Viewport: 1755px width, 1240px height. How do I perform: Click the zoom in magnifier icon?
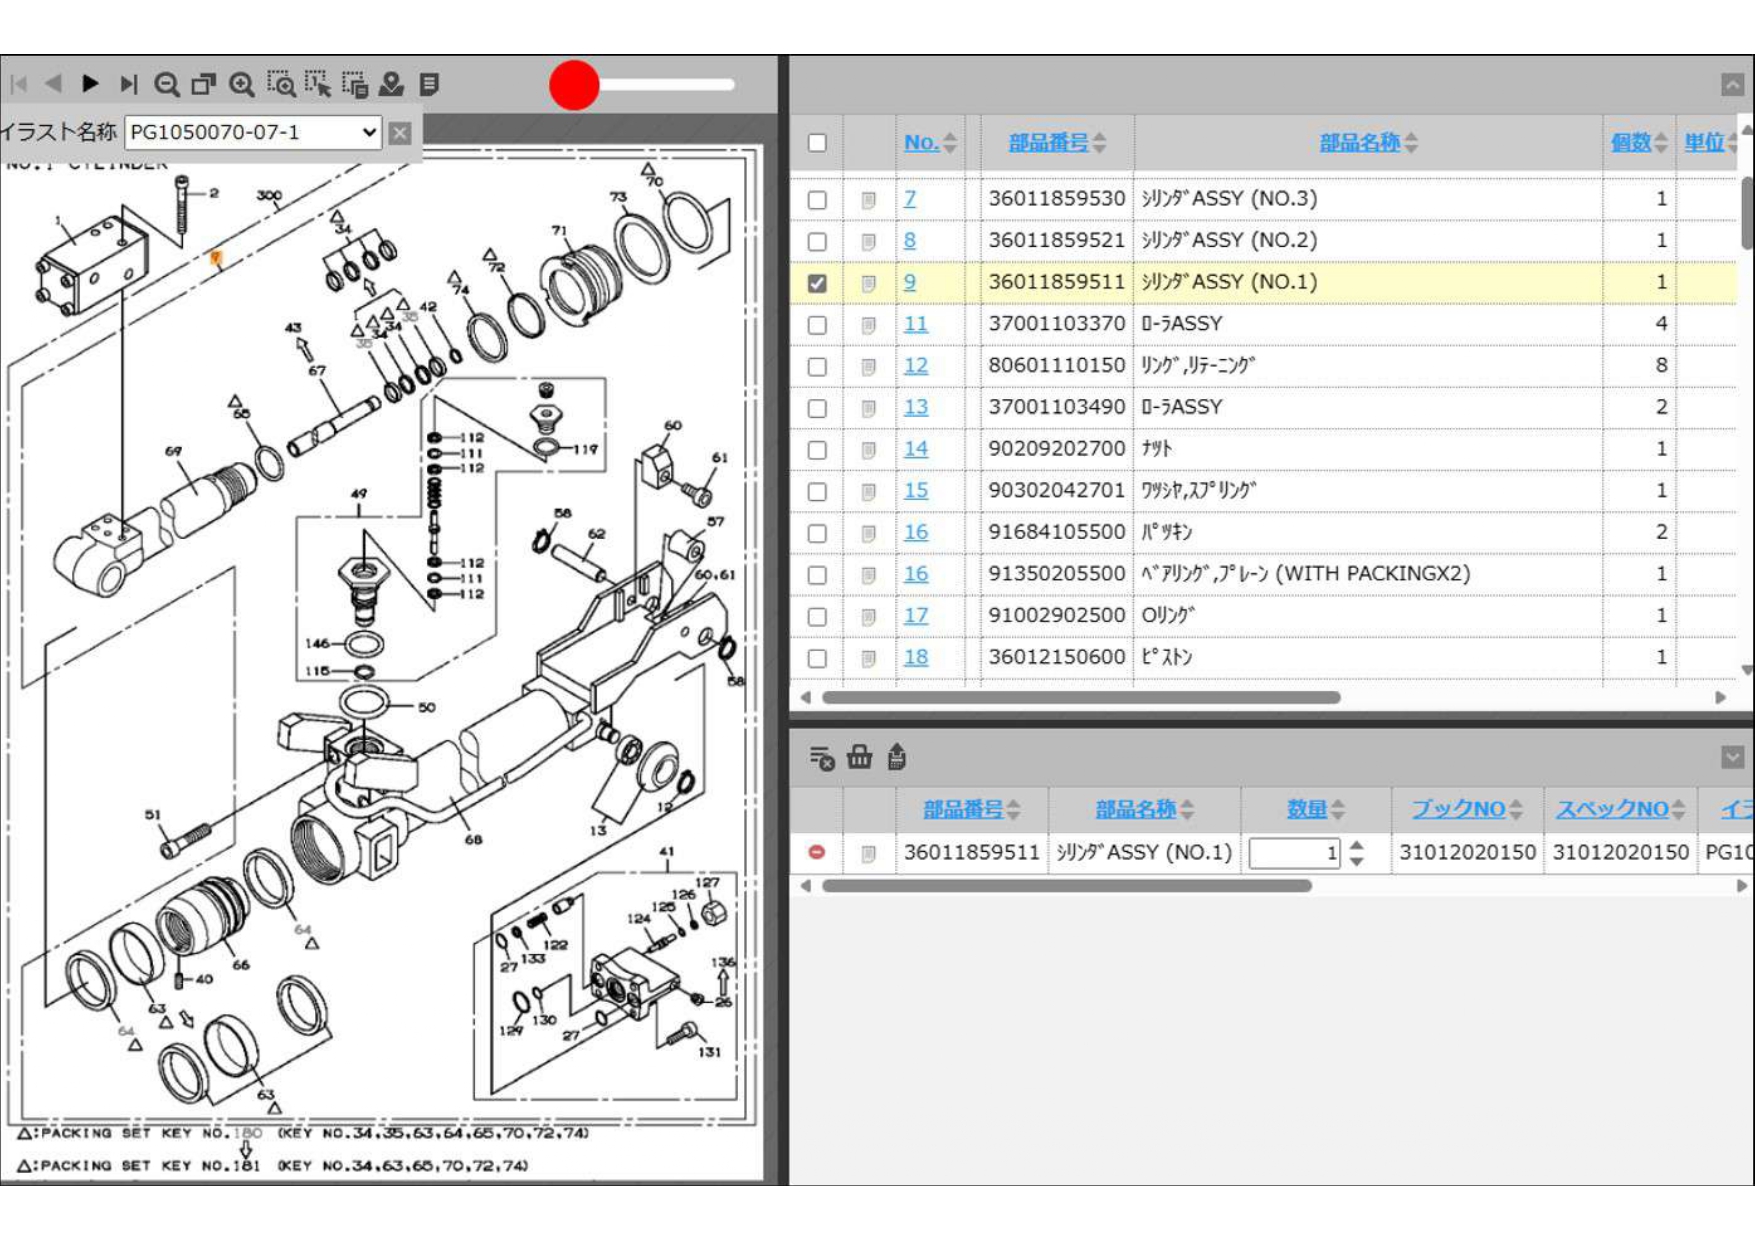[x=241, y=85]
